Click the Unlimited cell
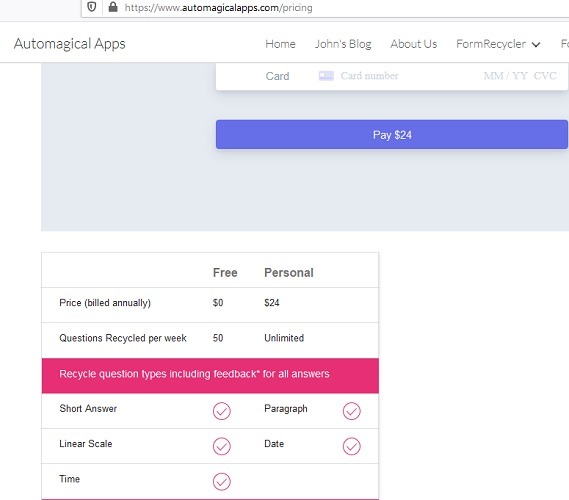This screenshot has width=569, height=500. click(284, 338)
